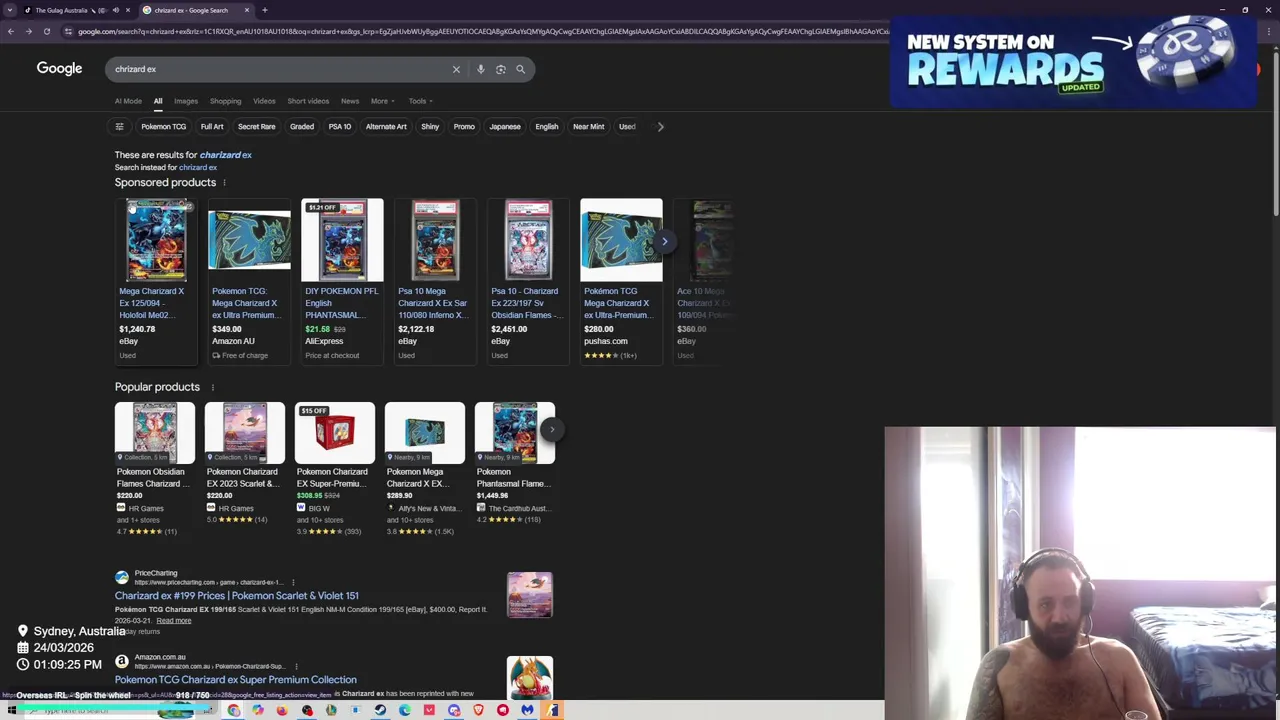Go forward in browser history
This screenshot has width=1280, height=720.
pos(29,31)
